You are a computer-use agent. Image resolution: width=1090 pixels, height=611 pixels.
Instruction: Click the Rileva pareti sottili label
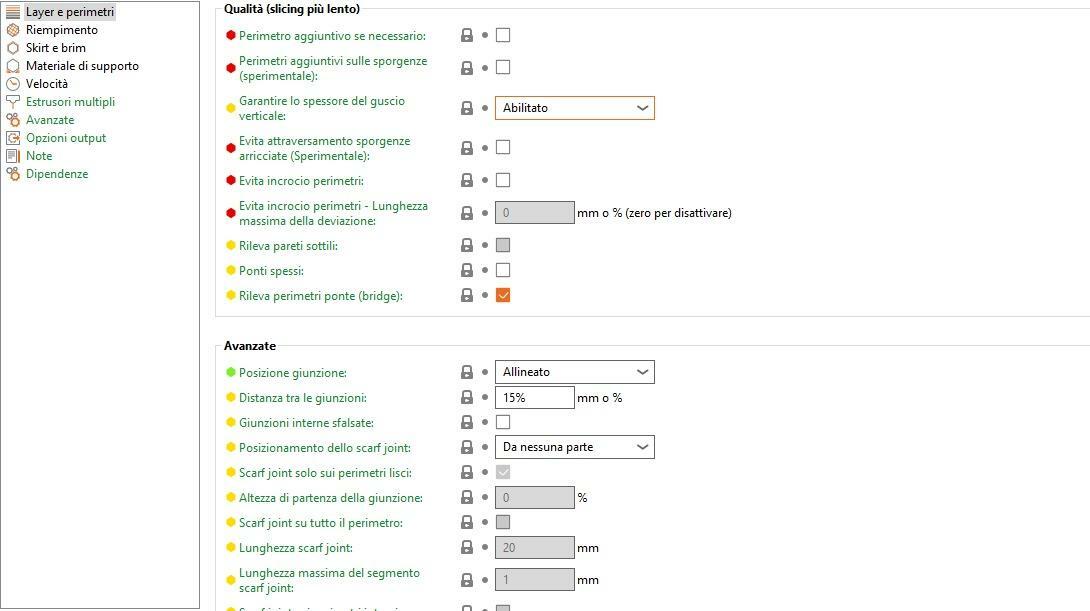coord(288,245)
